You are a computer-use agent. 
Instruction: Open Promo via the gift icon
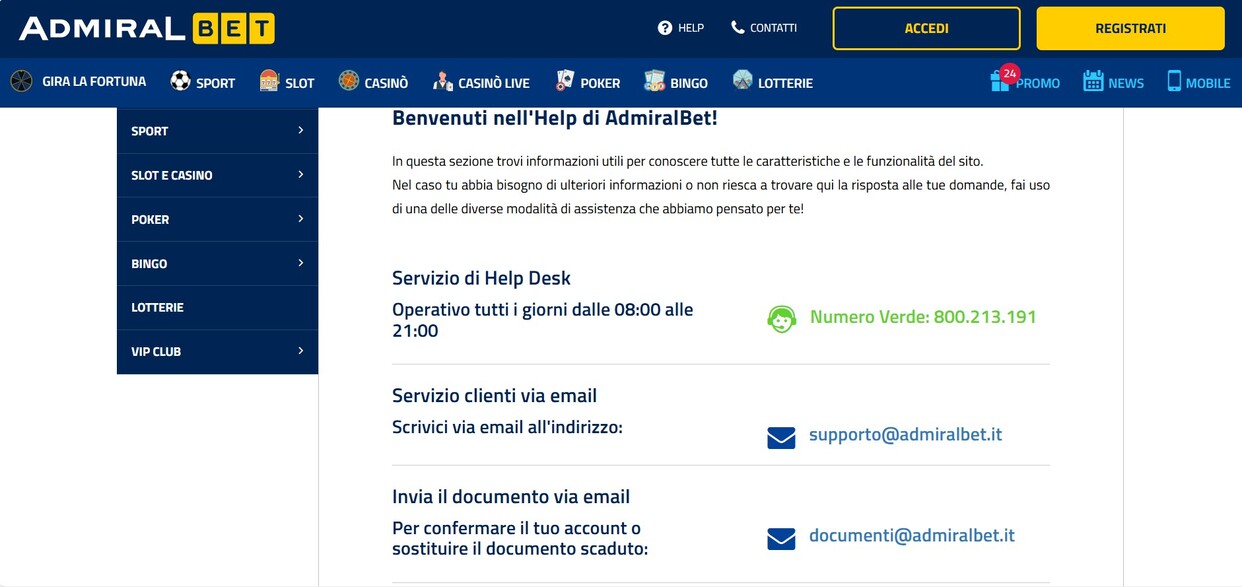1000,82
